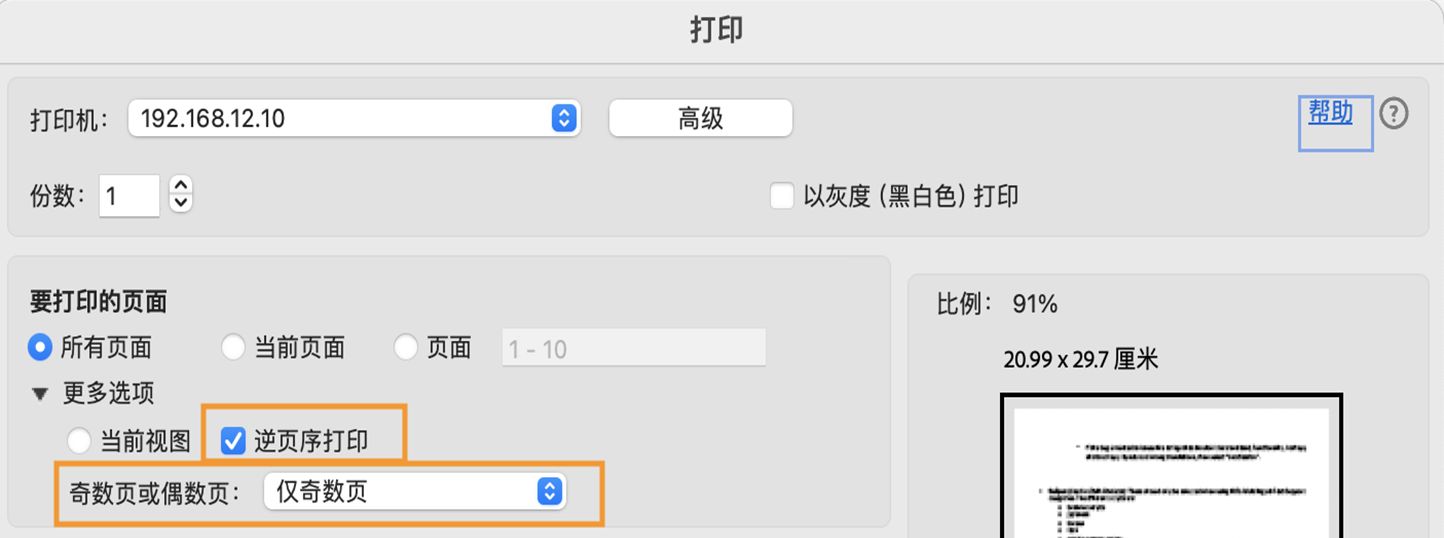The height and width of the screenshot is (538, 1444).
Task: Decrease copies with the stepper down arrow
Action: coord(180,203)
